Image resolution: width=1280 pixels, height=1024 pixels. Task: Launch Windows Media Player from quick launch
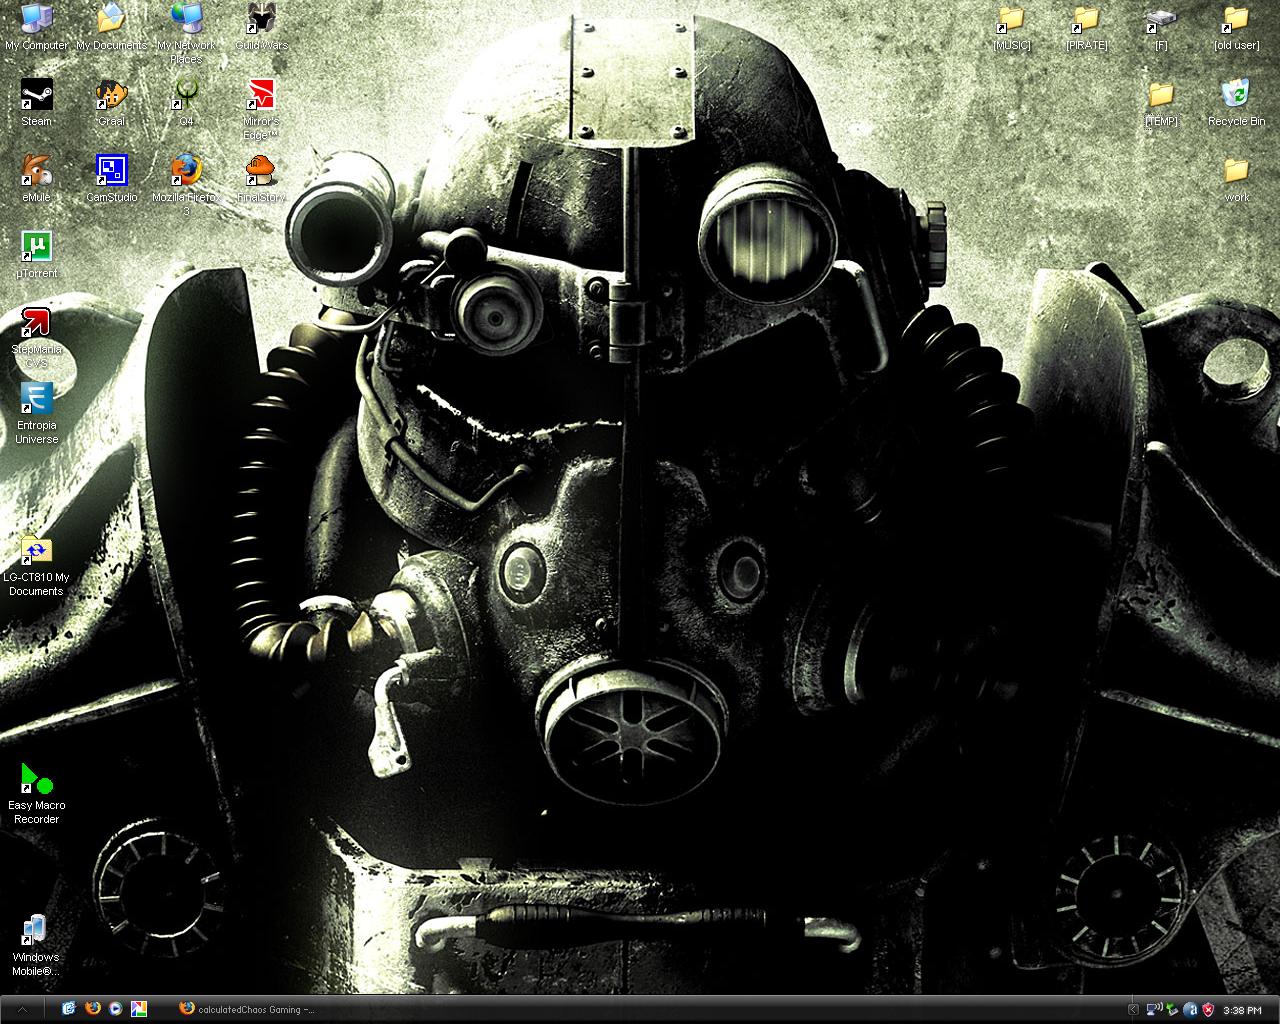tap(116, 1009)
